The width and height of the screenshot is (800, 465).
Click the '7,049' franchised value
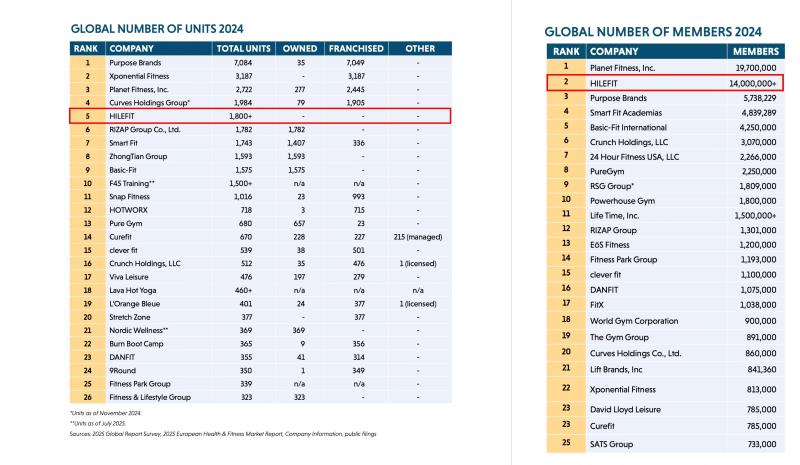click(x=355, y=63)
